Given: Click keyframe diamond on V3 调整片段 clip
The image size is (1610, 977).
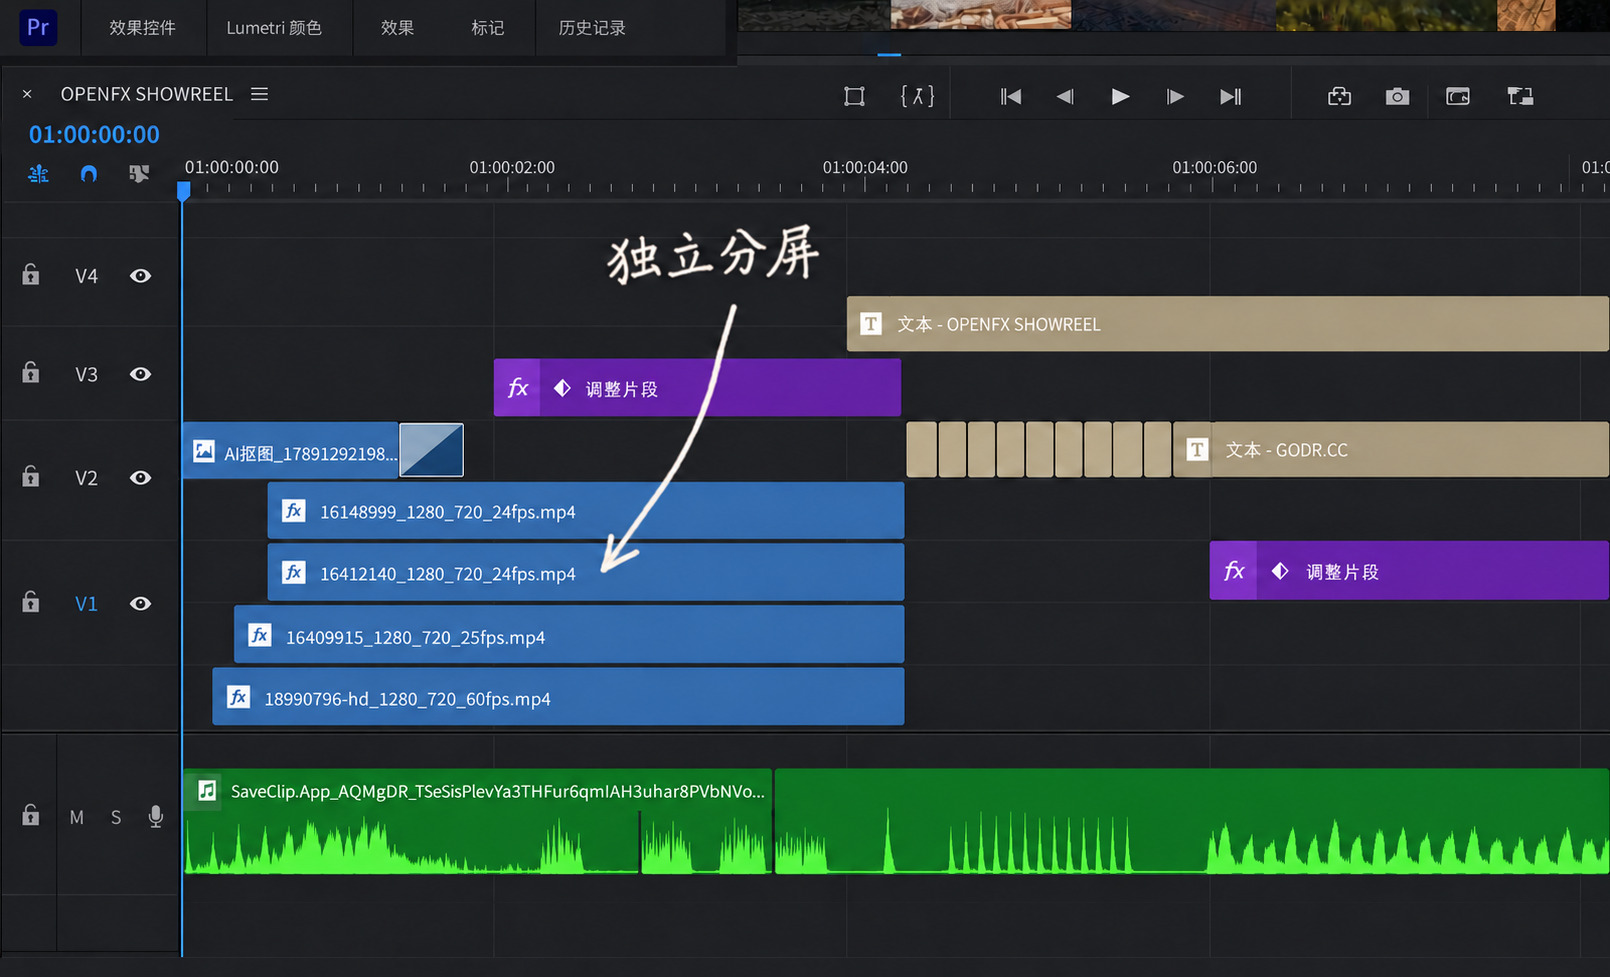Looking at the screenshot, I should coord(562,388).
